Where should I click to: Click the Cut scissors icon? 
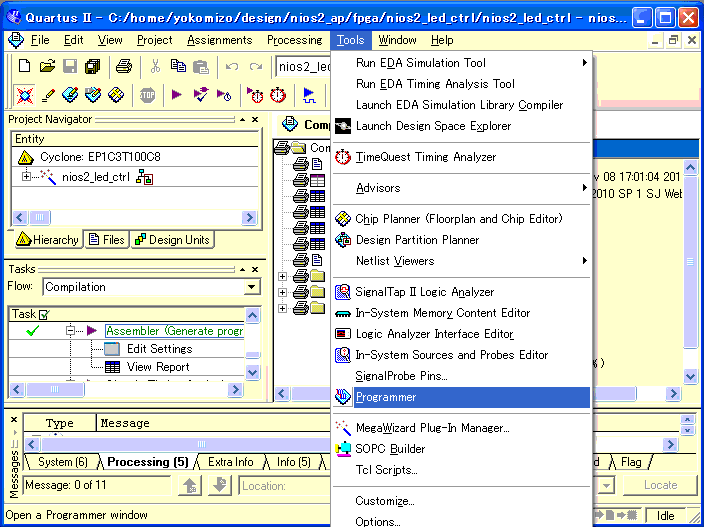[155, 66]
